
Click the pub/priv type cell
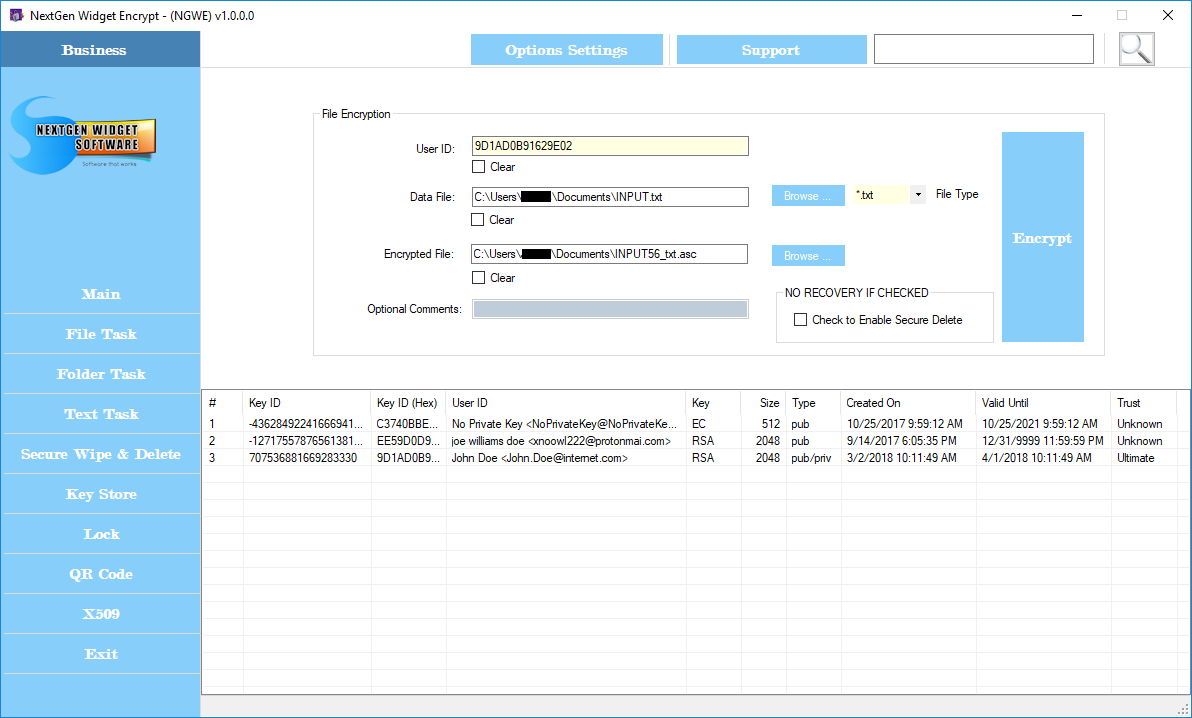click(x=813, y=458)
